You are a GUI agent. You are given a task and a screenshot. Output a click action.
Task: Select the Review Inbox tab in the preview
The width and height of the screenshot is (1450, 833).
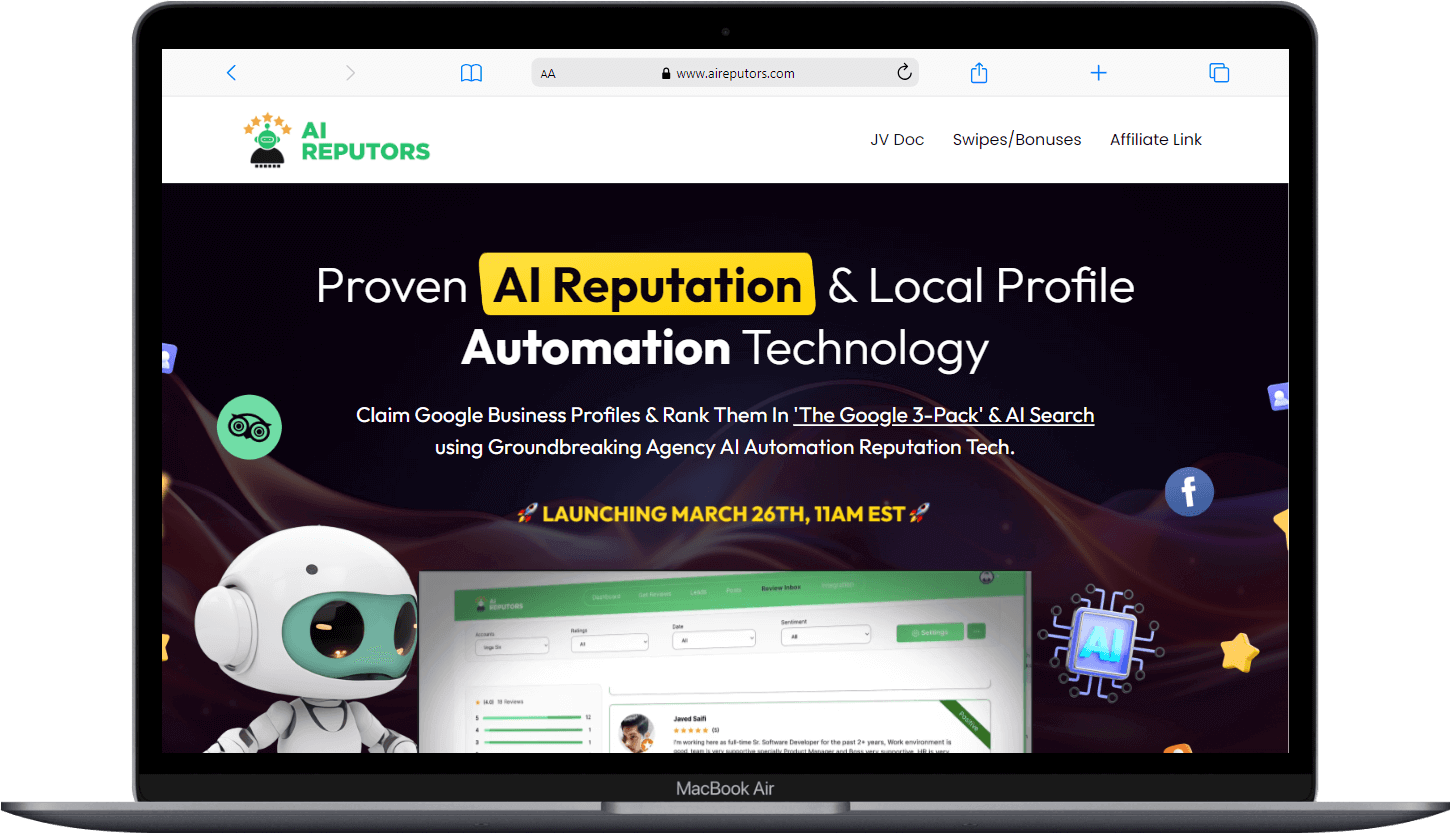pos(781,588)
